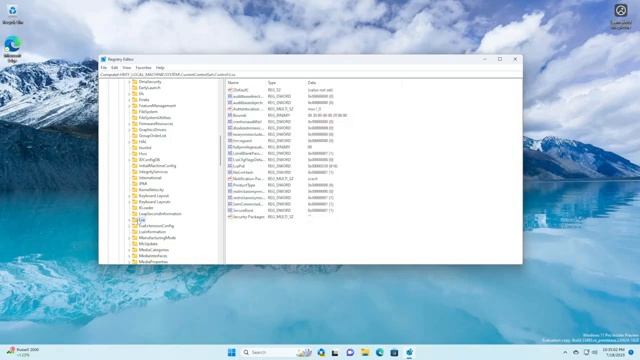Open the Help menu in Registry Editor
Image resolution: width=640 pixels, height=360 pixels.
click(160, 68)
